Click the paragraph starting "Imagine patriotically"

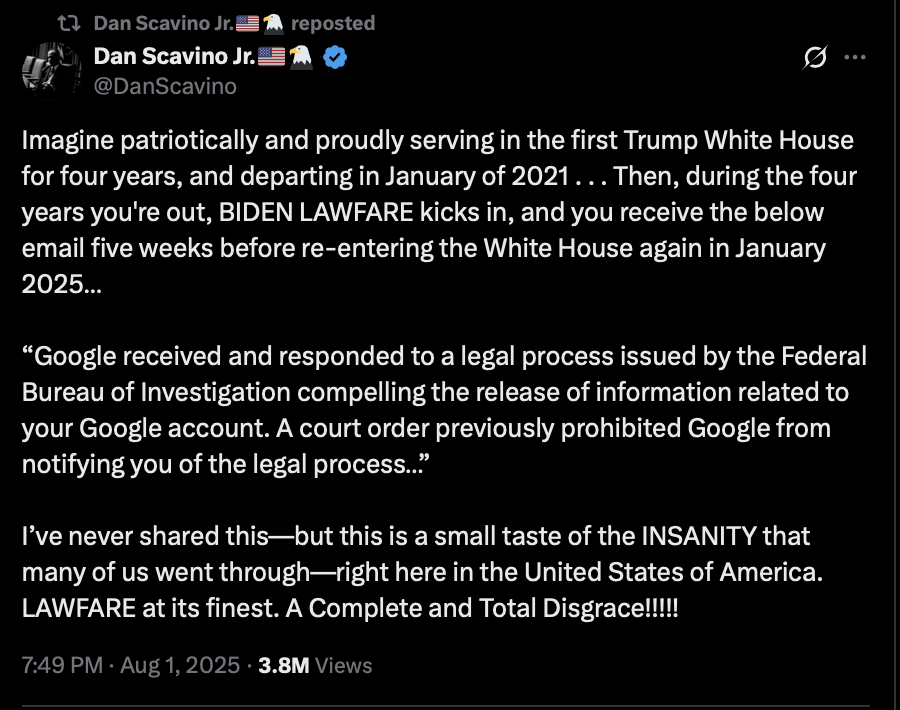[x=435, y=212]
